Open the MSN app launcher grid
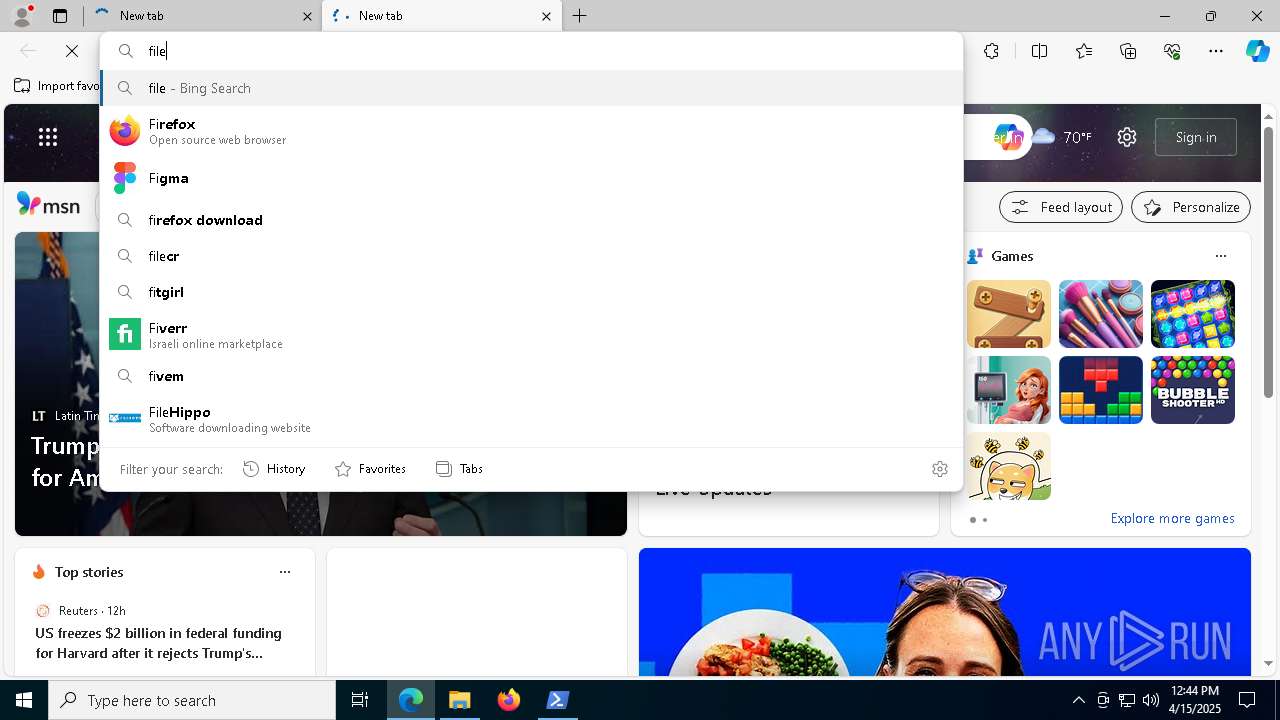1280x720 pixels. (x=48, y=137)
